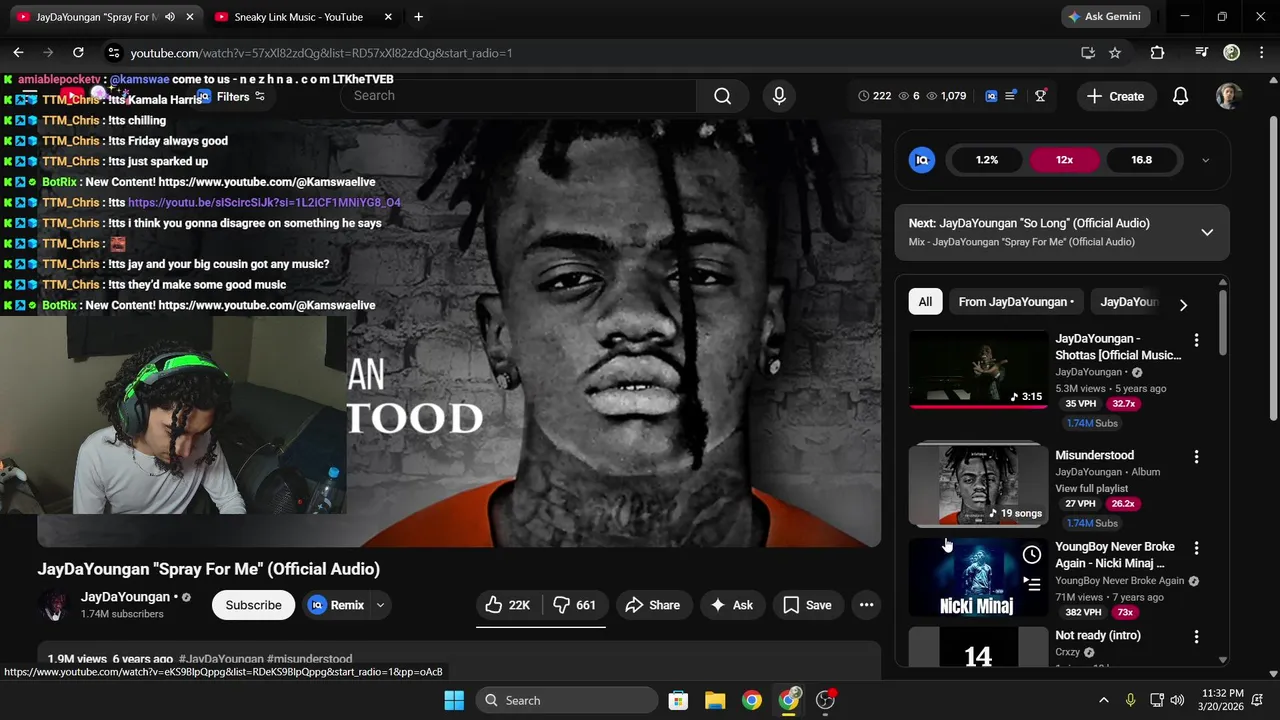Open Chrome profile yin-yang avatar
The height and width of the screenshot is (720, 1280).
pyautogui.click(x=1232, y=53)
